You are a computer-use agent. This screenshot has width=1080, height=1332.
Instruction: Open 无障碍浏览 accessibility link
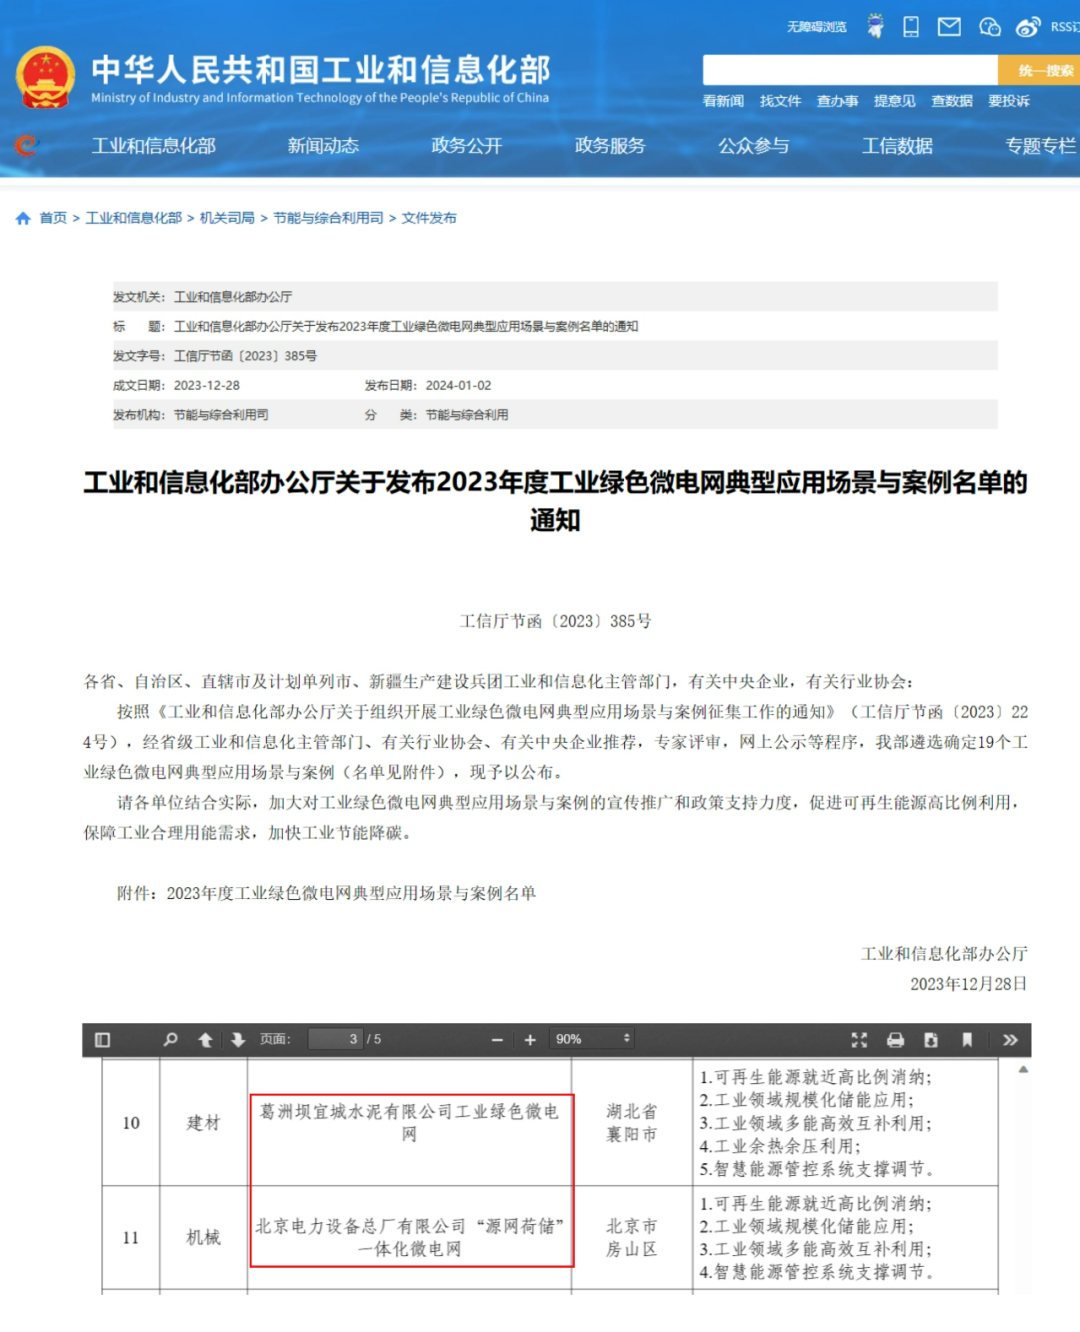(816, 27)
